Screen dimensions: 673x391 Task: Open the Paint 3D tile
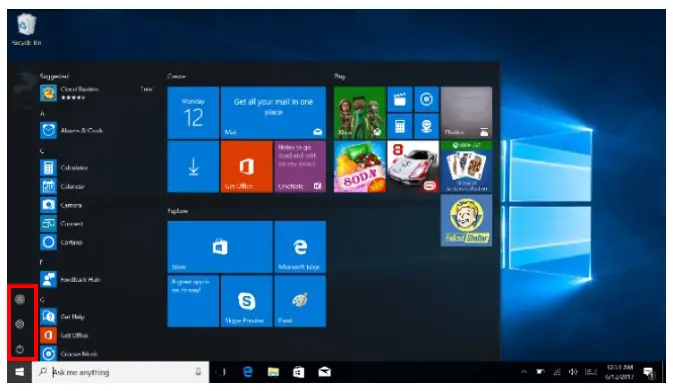[x=300, y=301]
